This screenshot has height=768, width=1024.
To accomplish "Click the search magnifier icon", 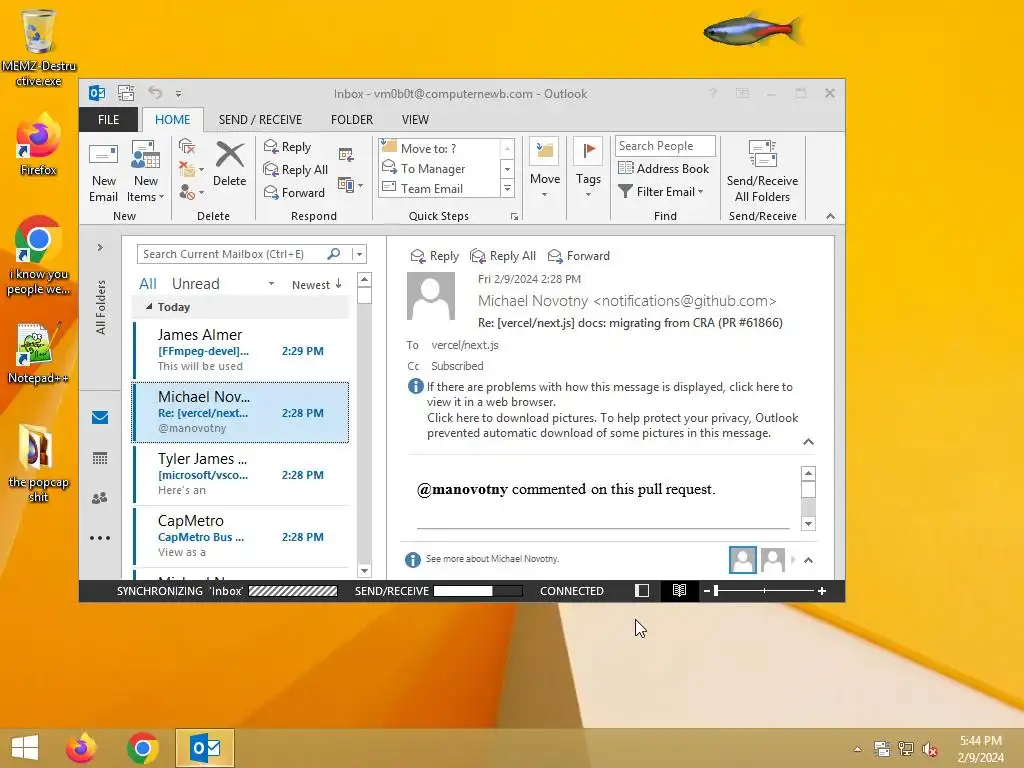I will point(334,253).
